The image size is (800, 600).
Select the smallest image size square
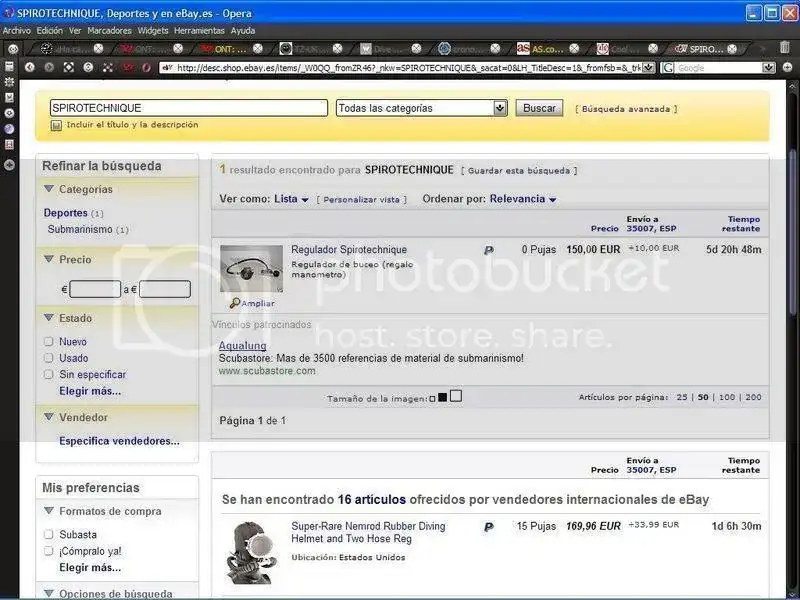[432, 399]
